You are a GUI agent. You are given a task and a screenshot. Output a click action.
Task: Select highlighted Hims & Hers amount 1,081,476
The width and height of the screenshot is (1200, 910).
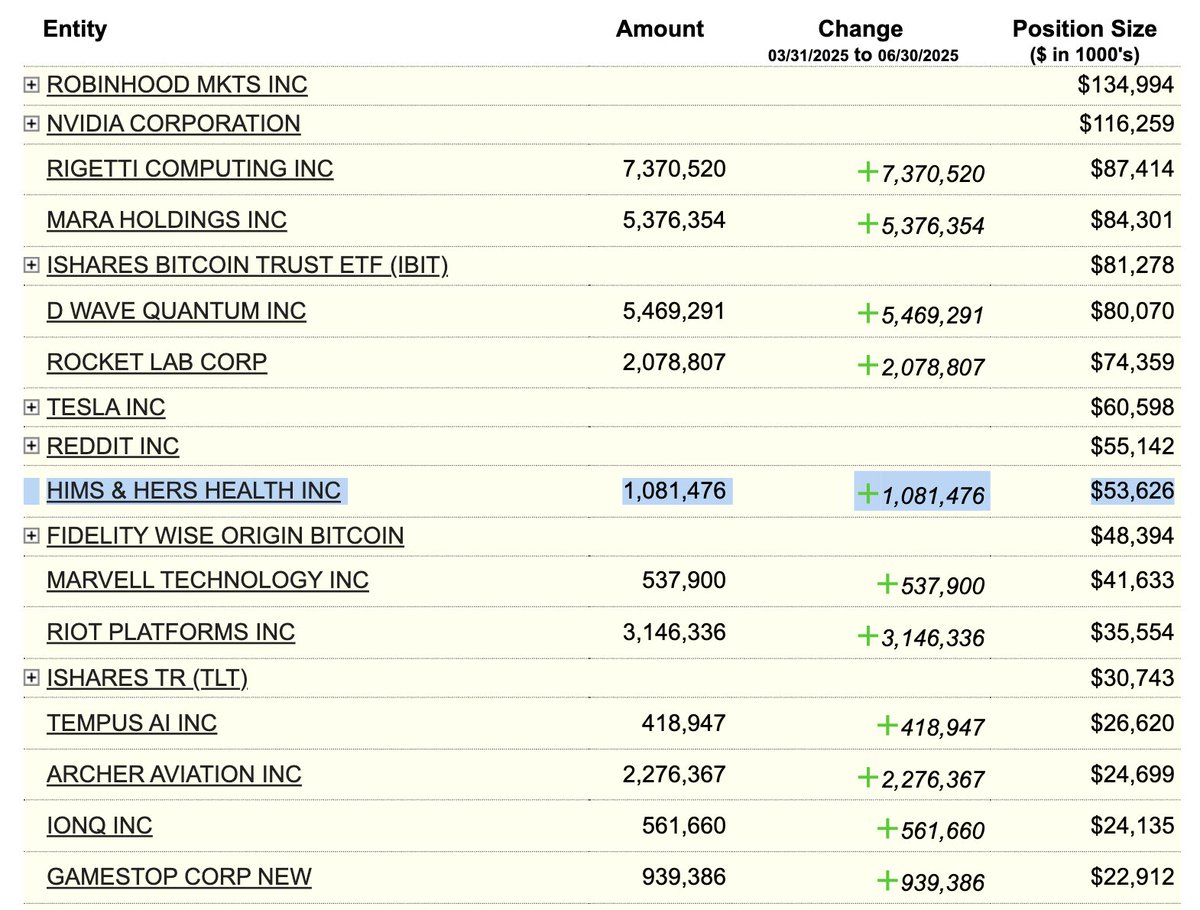674,491
